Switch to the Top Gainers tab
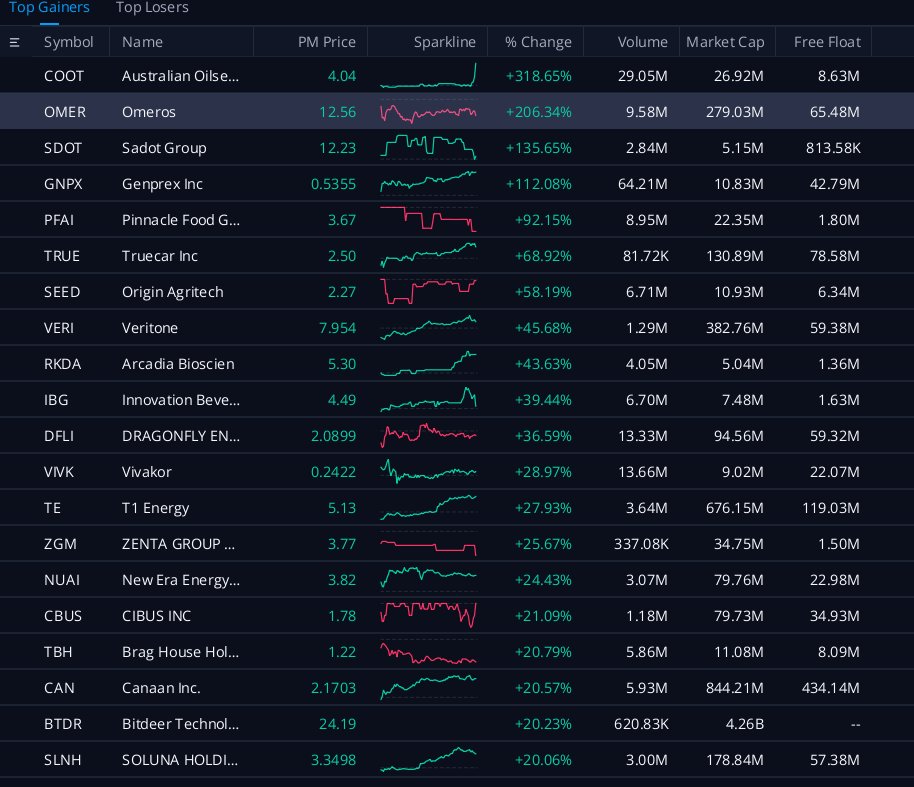The image size is (914, 787). pyautogui.click(x=49, y=8)
